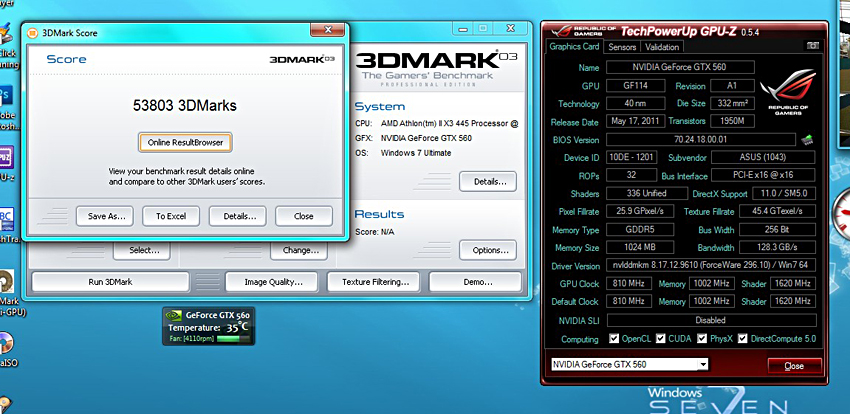Click Details... in the 3DMark Score window
Viewport: 850px width, 414px height.
coord(237,216)
